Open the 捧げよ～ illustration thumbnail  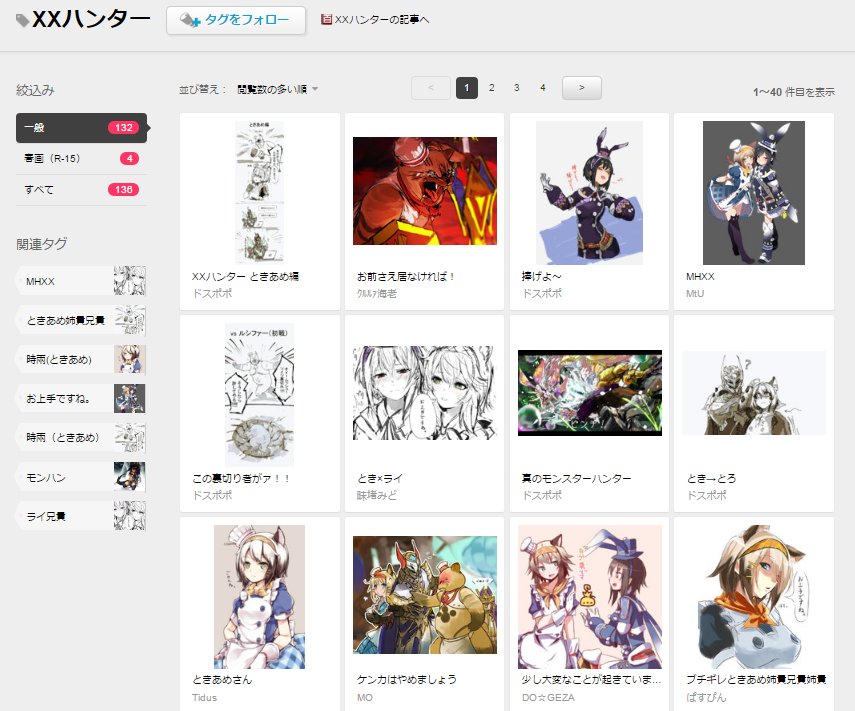click(x=589, y=192)
